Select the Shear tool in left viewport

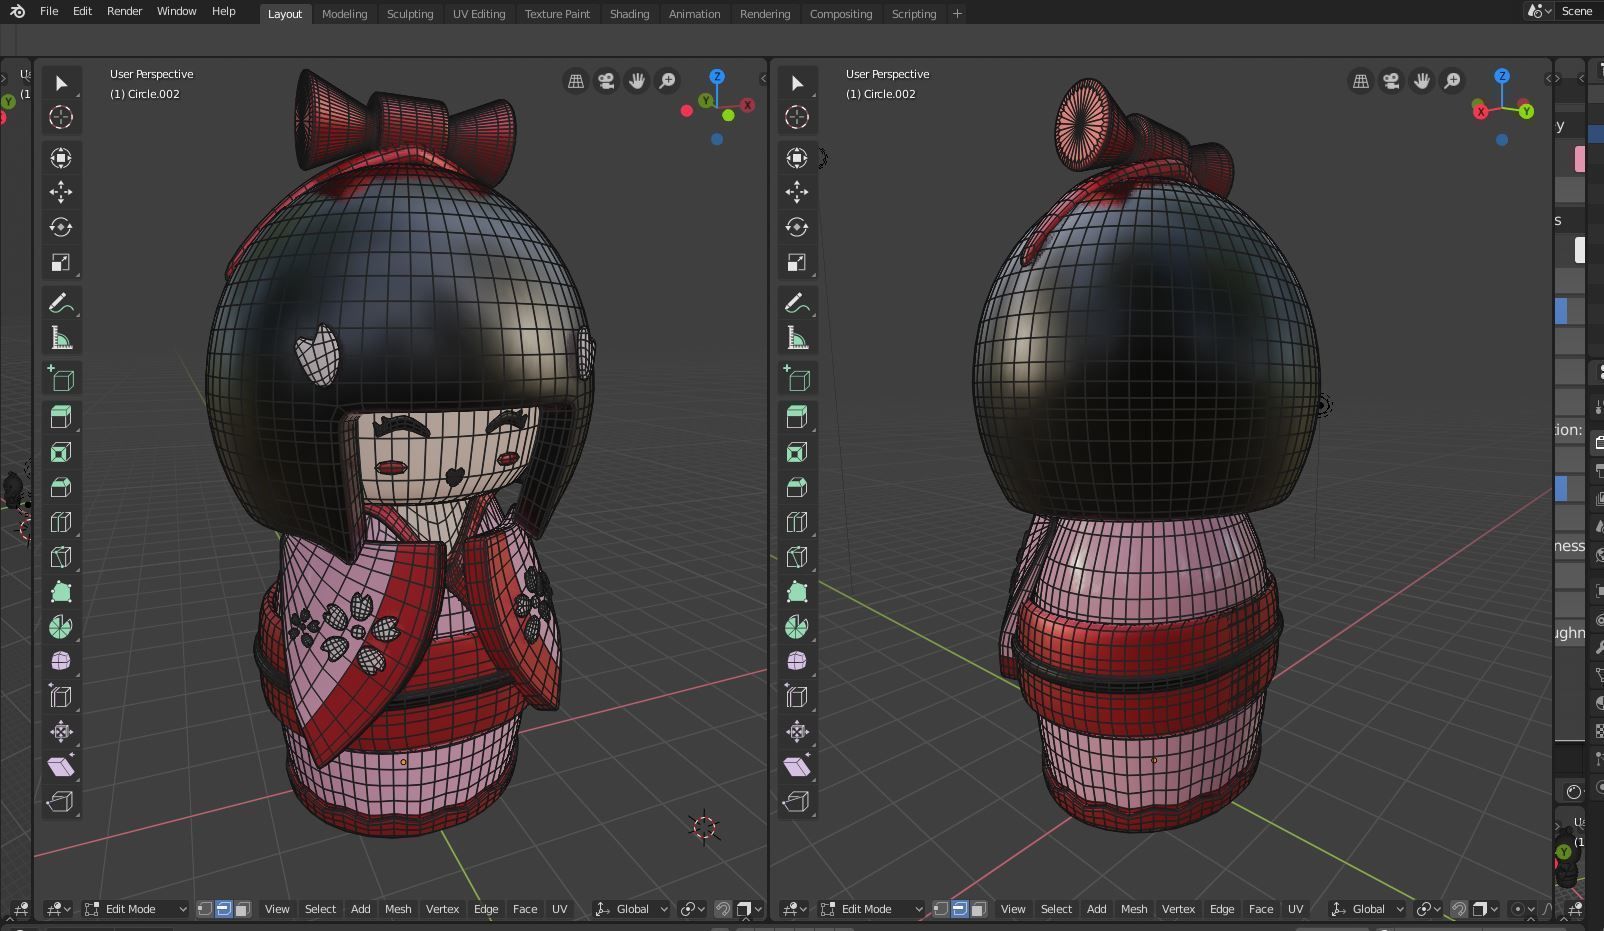pos(61,766)
